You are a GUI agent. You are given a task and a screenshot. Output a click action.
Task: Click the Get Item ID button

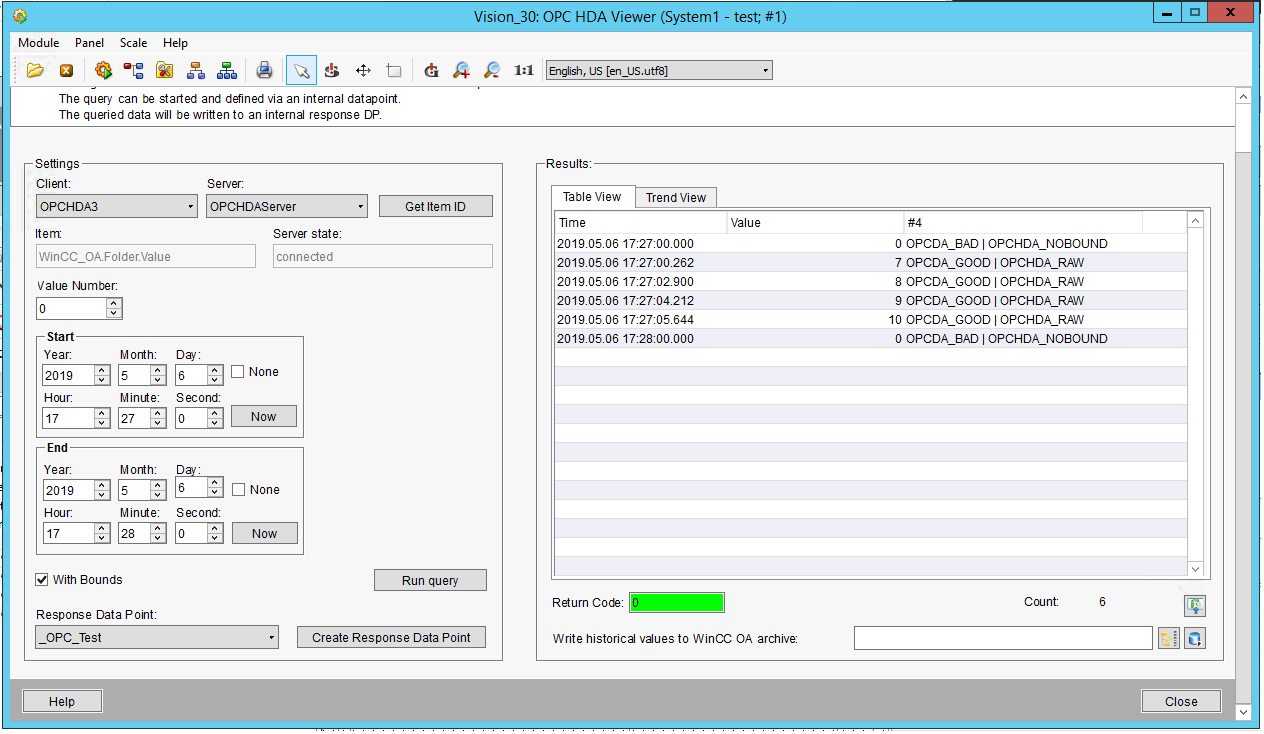(435, 206)
